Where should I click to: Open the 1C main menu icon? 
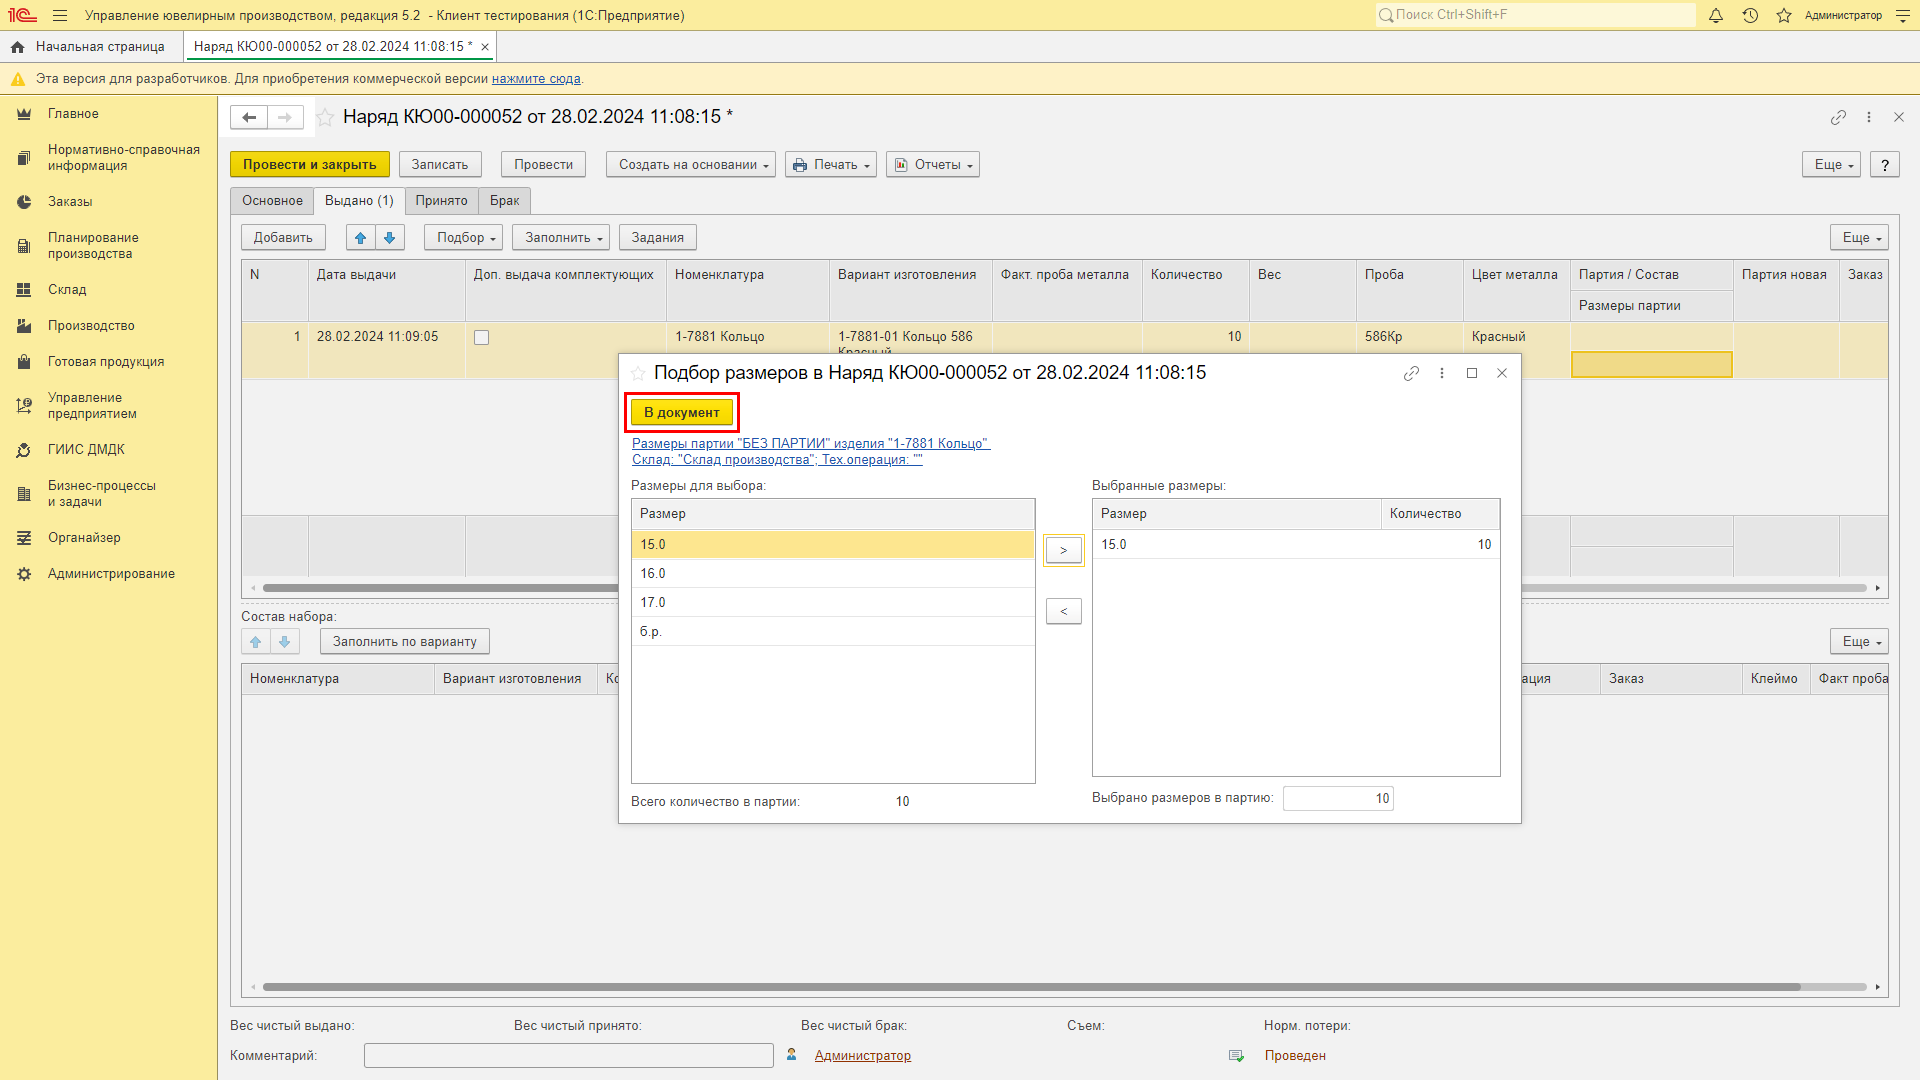pyautogui.click(x=22, y=15)
